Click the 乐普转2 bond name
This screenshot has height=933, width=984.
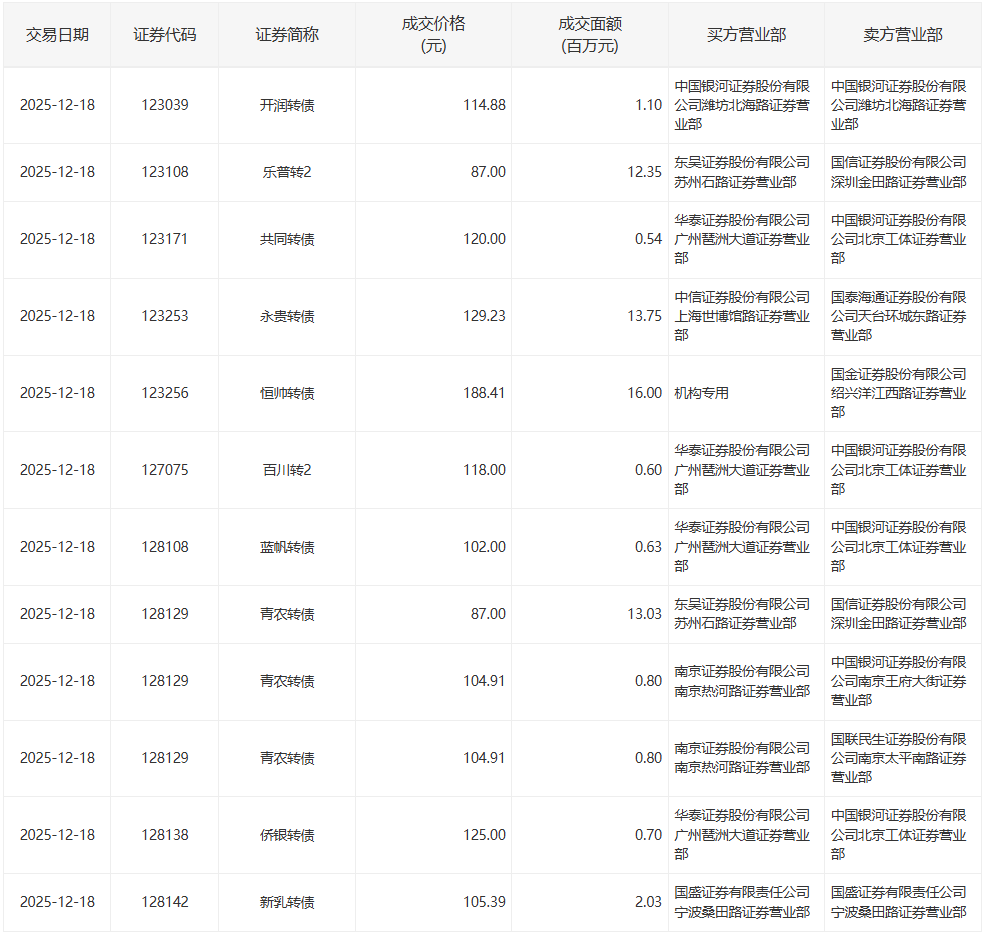287,172
